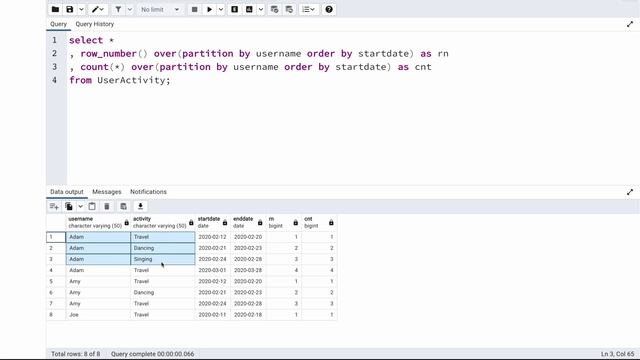Click the Explain Analyze icon
The width and height of the screenshot is (640, 360).
coord(249,9)
